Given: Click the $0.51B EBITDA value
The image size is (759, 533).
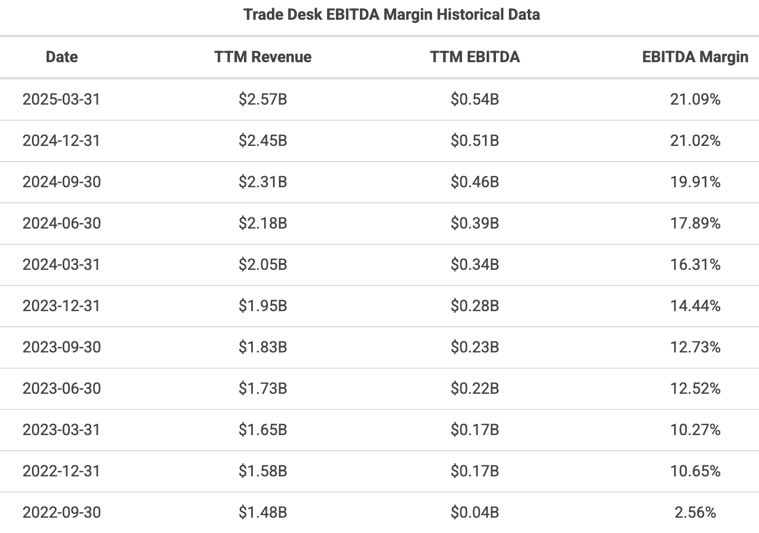Looking at the screenshot, I should [475, 140].
